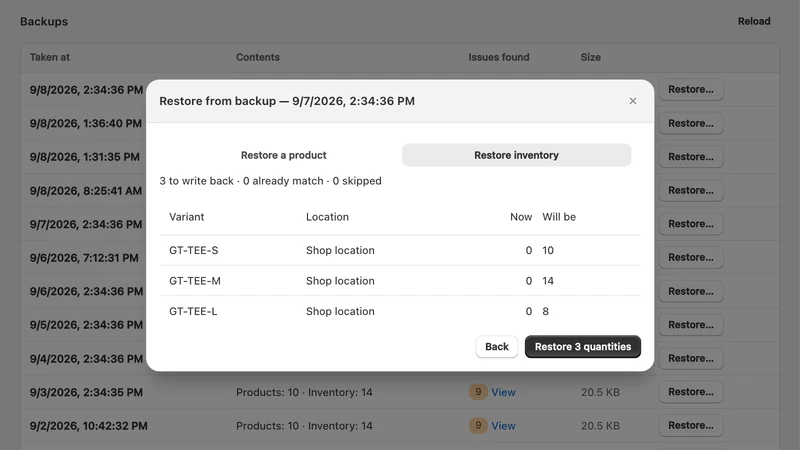Select the Restore inventory tab
Screen dimensions: 800x450
[516, 155]
